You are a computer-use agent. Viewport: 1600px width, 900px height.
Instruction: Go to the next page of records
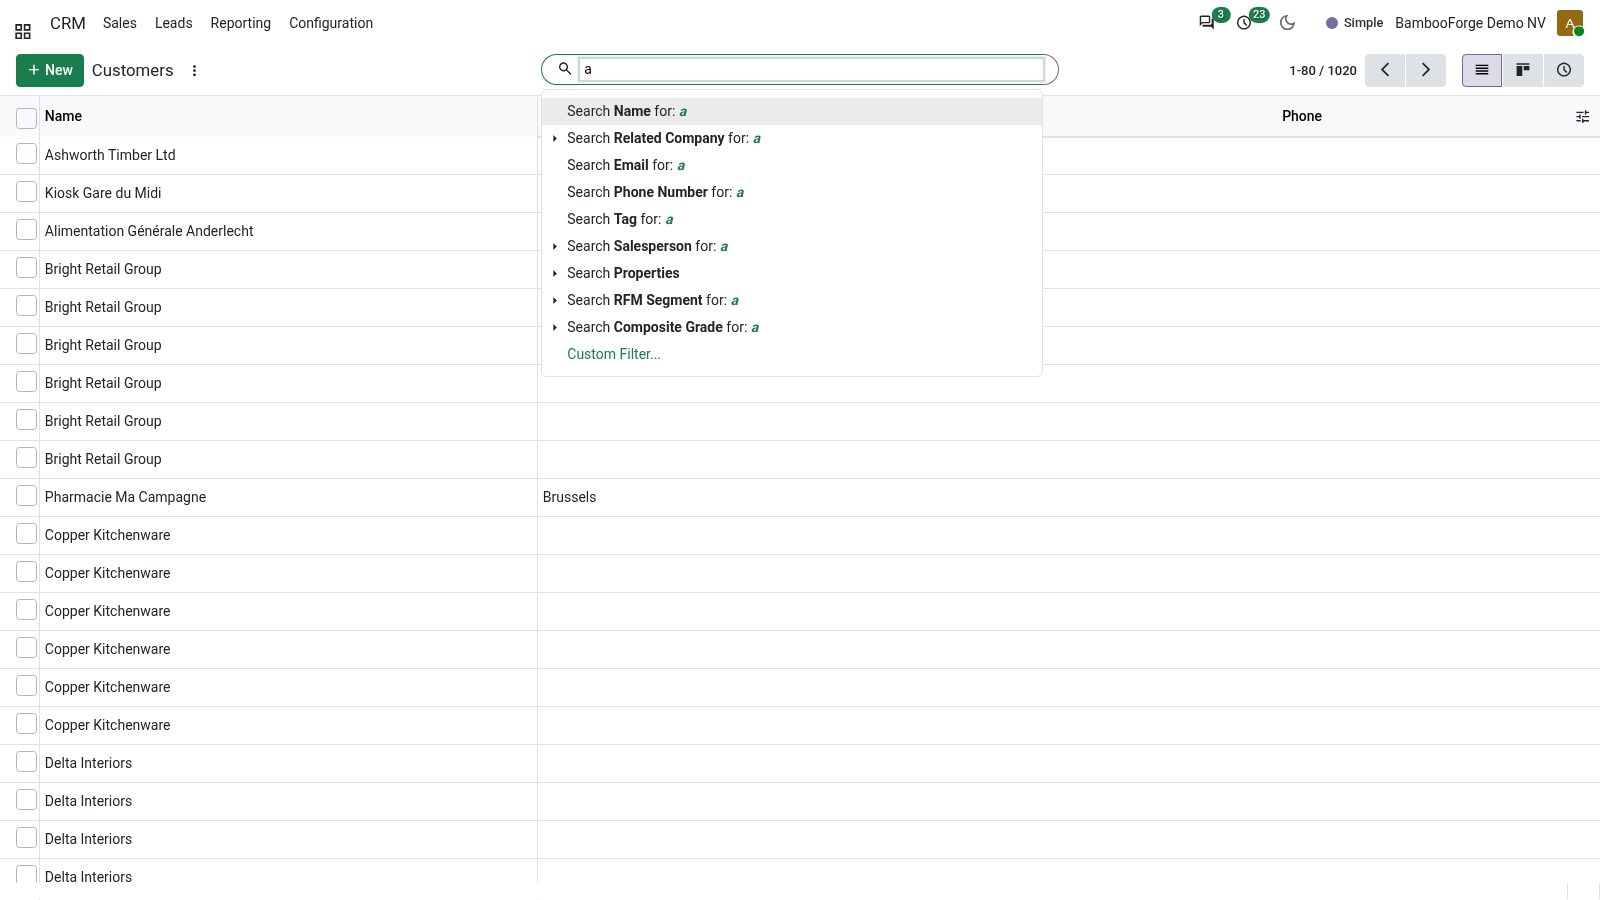(x=1426, y=70)
